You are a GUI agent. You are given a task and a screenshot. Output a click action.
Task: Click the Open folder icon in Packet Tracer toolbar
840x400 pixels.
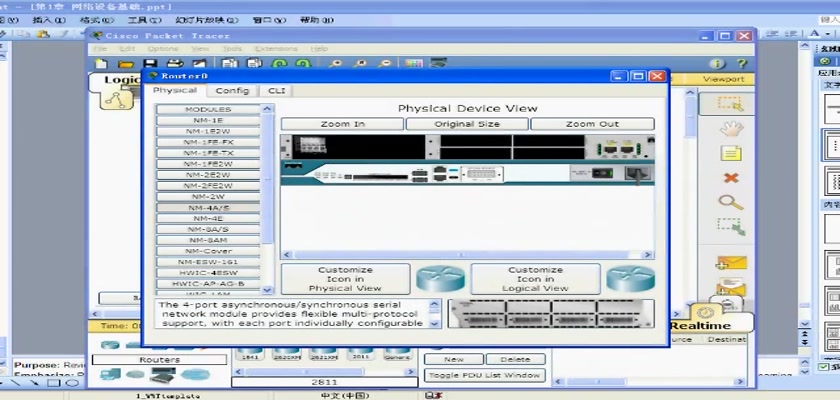tap(126, 63)
